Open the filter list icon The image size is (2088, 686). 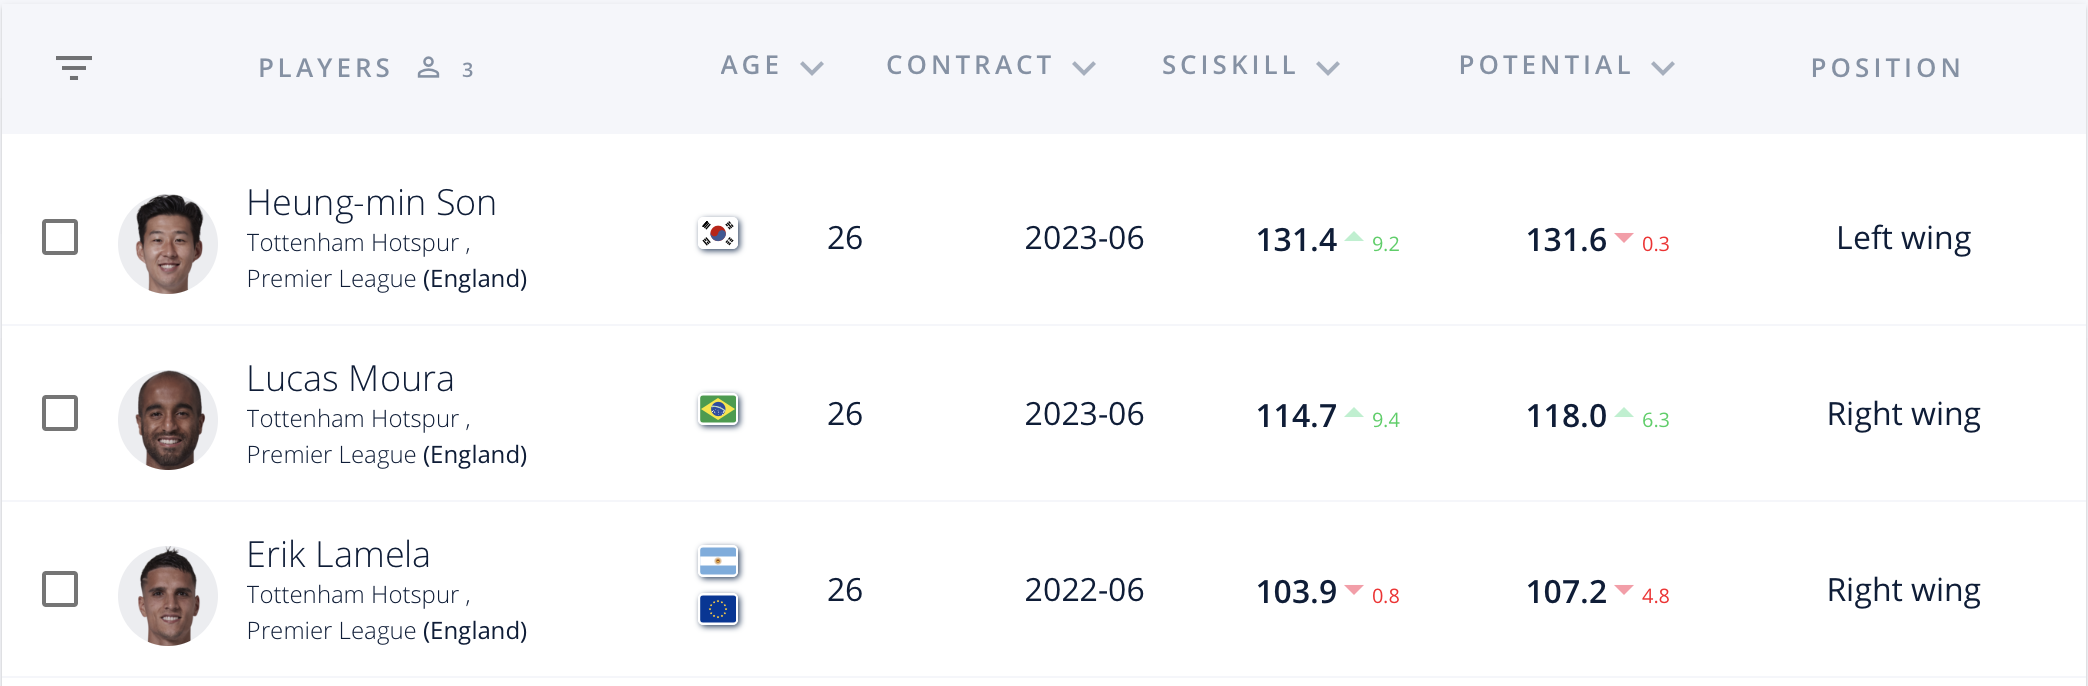74,68
